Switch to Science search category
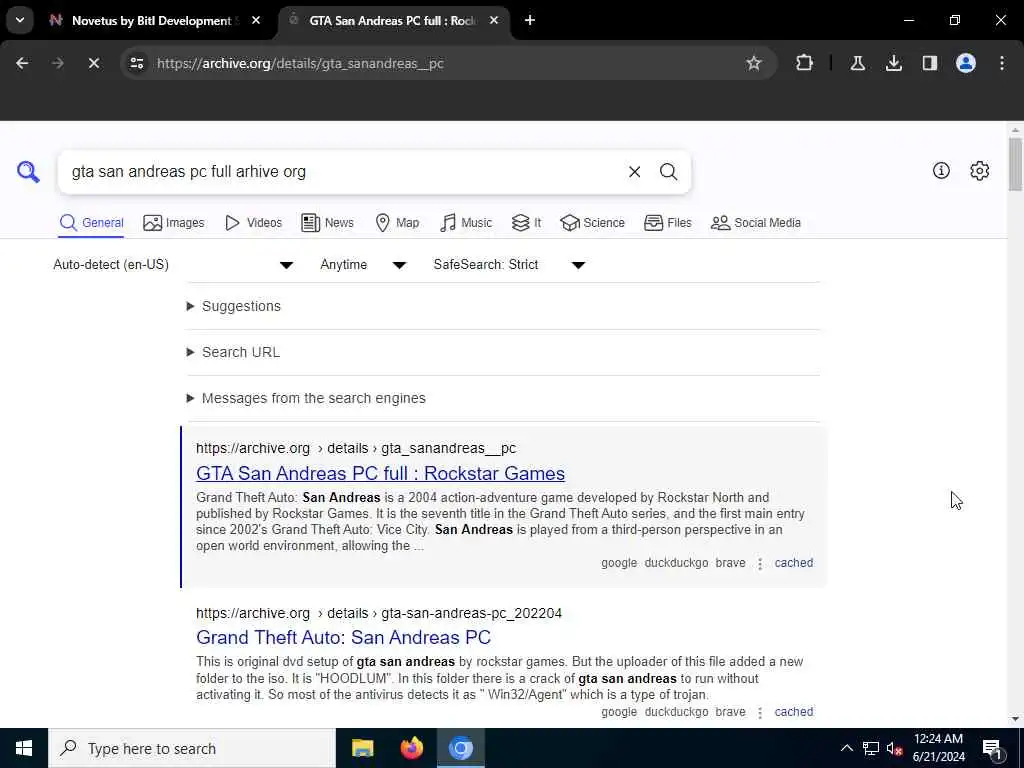Image resolution: width=1024 pixels, height=768 pixels. tap(592, 223)
